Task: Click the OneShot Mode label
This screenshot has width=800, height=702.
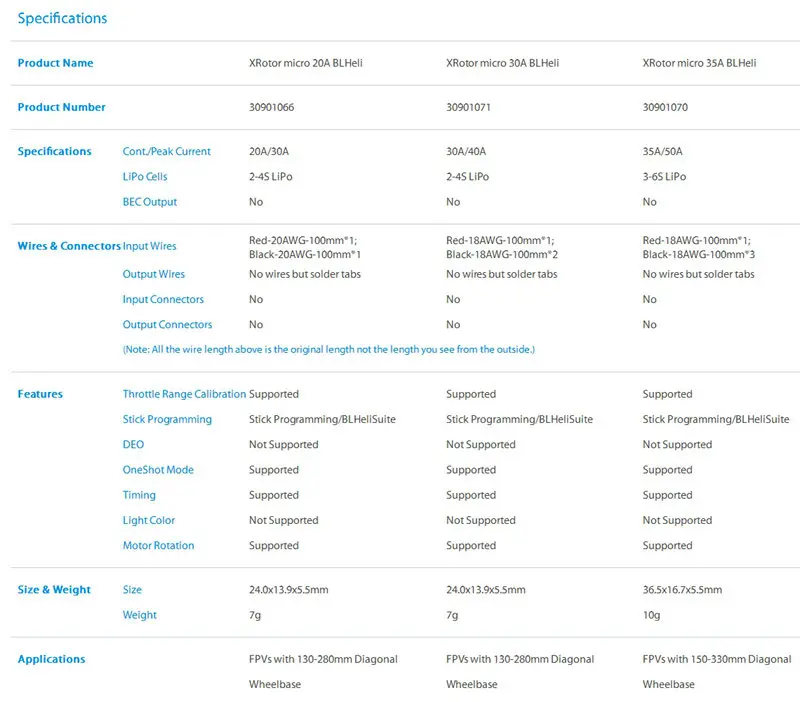Action: tap(158, 470)
